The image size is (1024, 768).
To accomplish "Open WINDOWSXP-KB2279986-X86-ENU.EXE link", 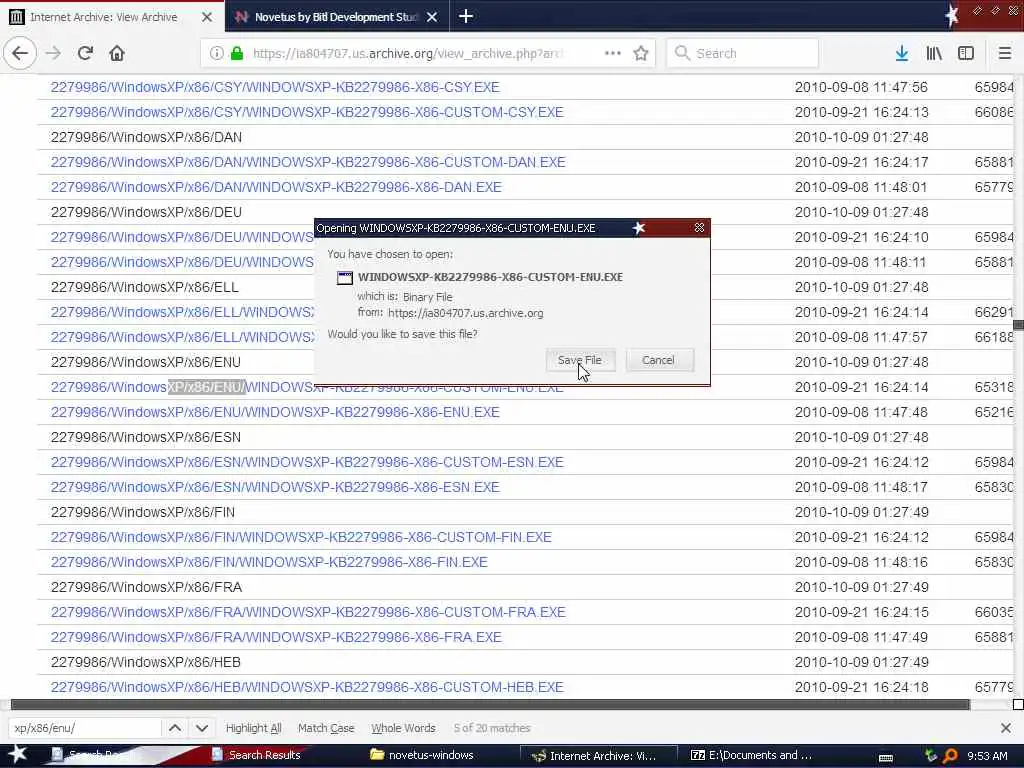I will click(275, 412).
